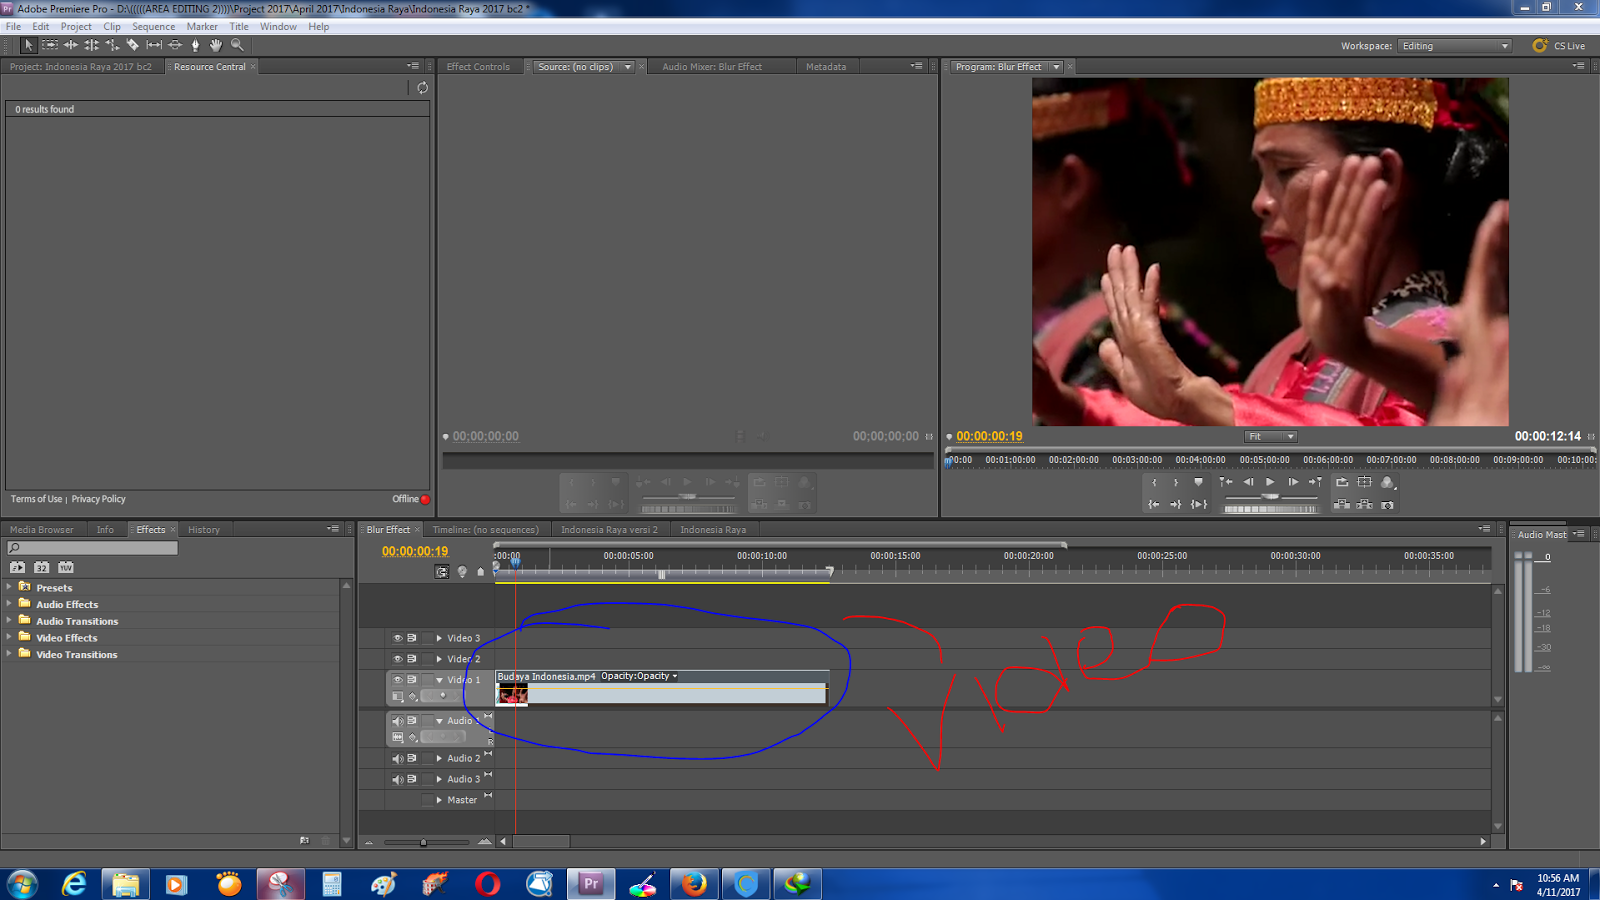Click the Loop playback icon

1343,482
